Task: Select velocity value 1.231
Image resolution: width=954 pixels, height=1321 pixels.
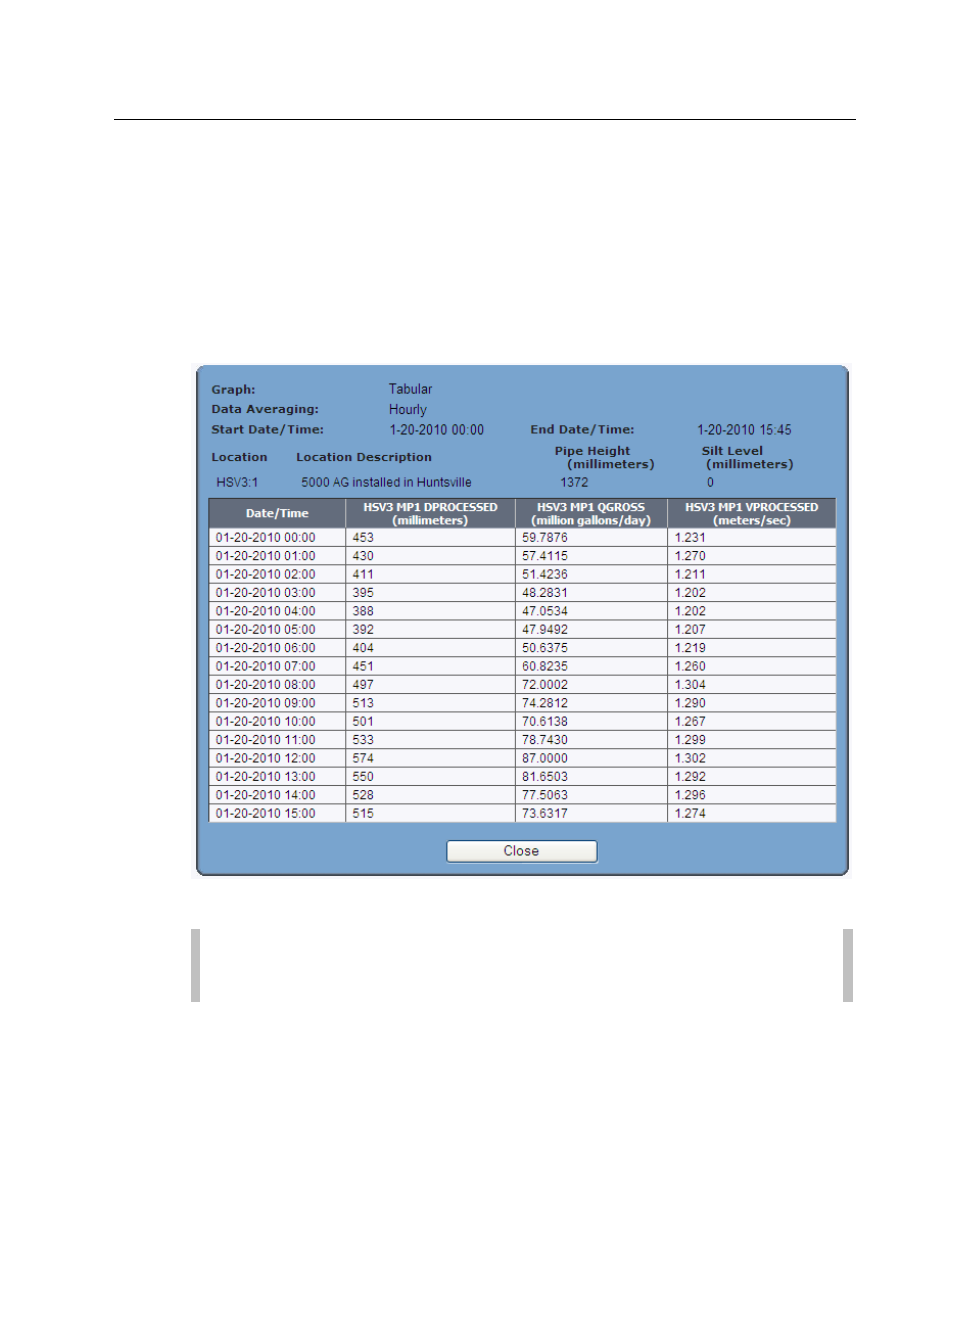Action: click(690, 538)
